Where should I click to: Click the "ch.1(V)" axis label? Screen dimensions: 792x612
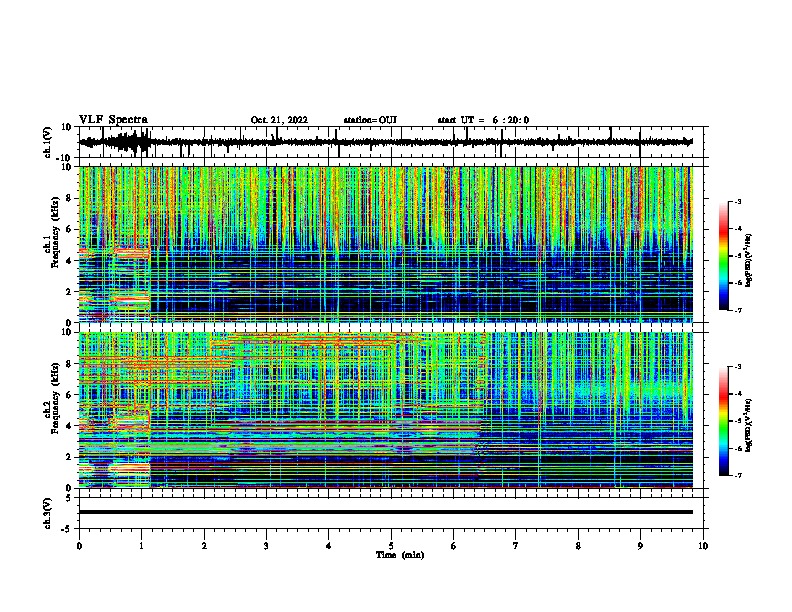tap(47, 142)
